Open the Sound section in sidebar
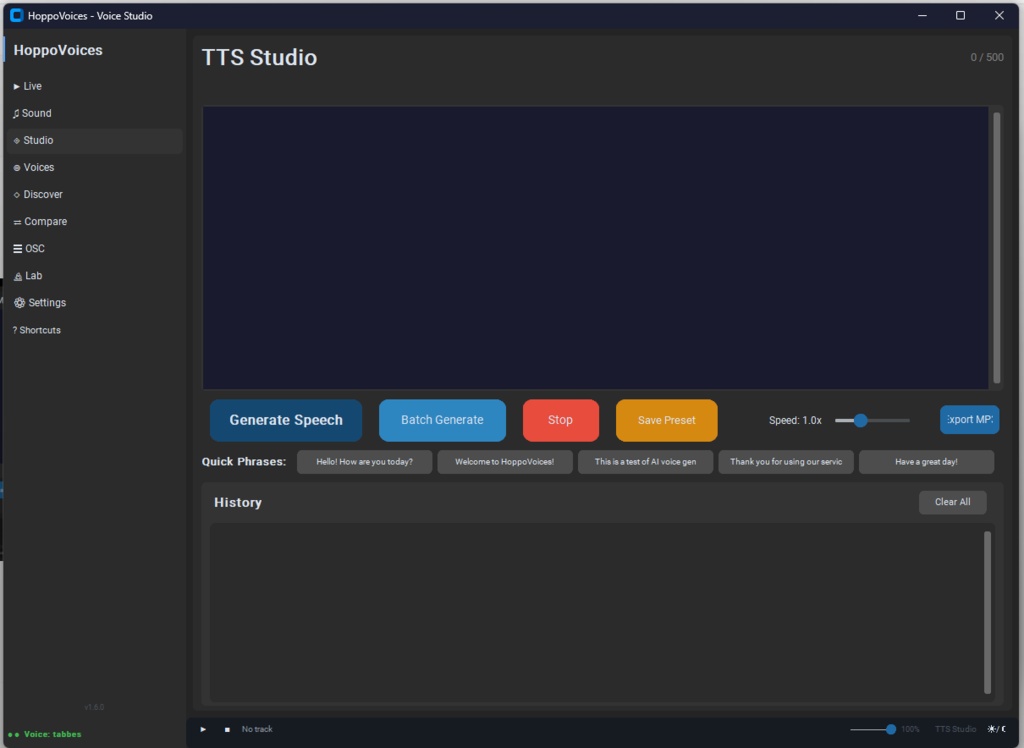 click(95, 113)
